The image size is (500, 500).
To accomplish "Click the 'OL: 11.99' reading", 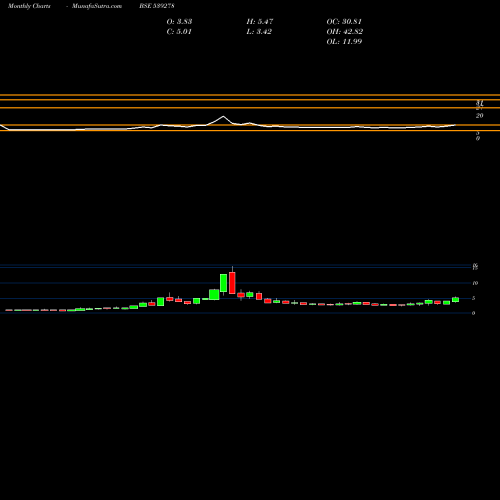I will click(x=344, y=41).
